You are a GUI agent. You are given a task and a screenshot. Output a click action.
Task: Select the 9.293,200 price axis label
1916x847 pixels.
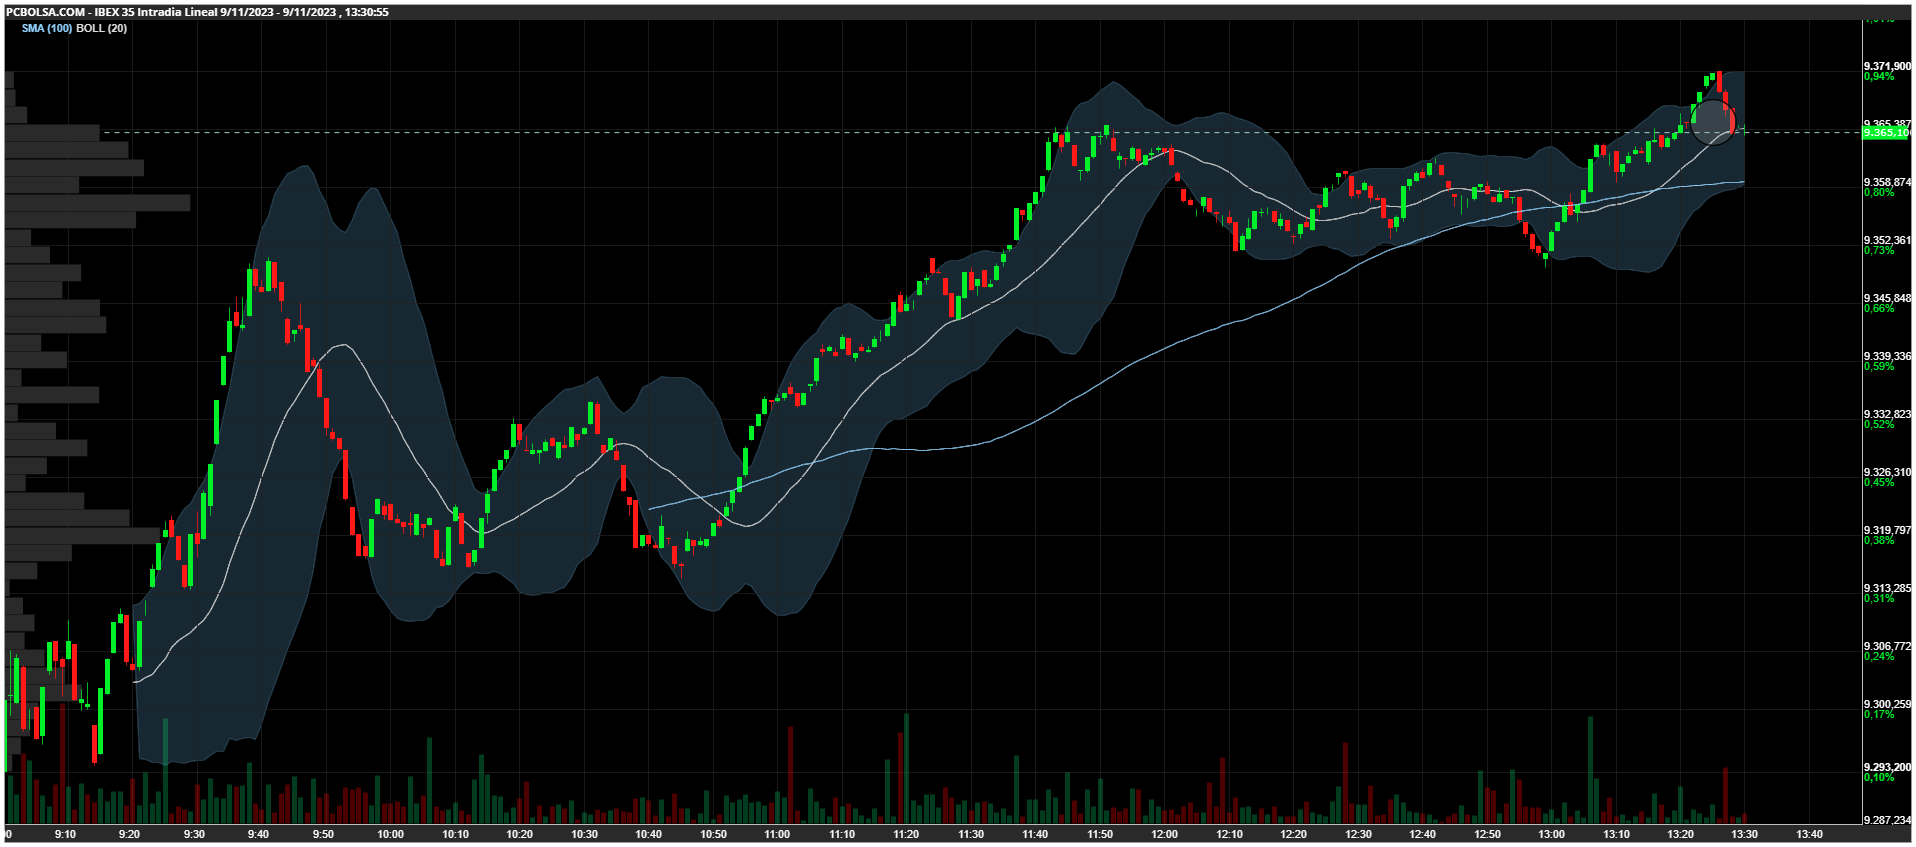[x=1887, y=767]
